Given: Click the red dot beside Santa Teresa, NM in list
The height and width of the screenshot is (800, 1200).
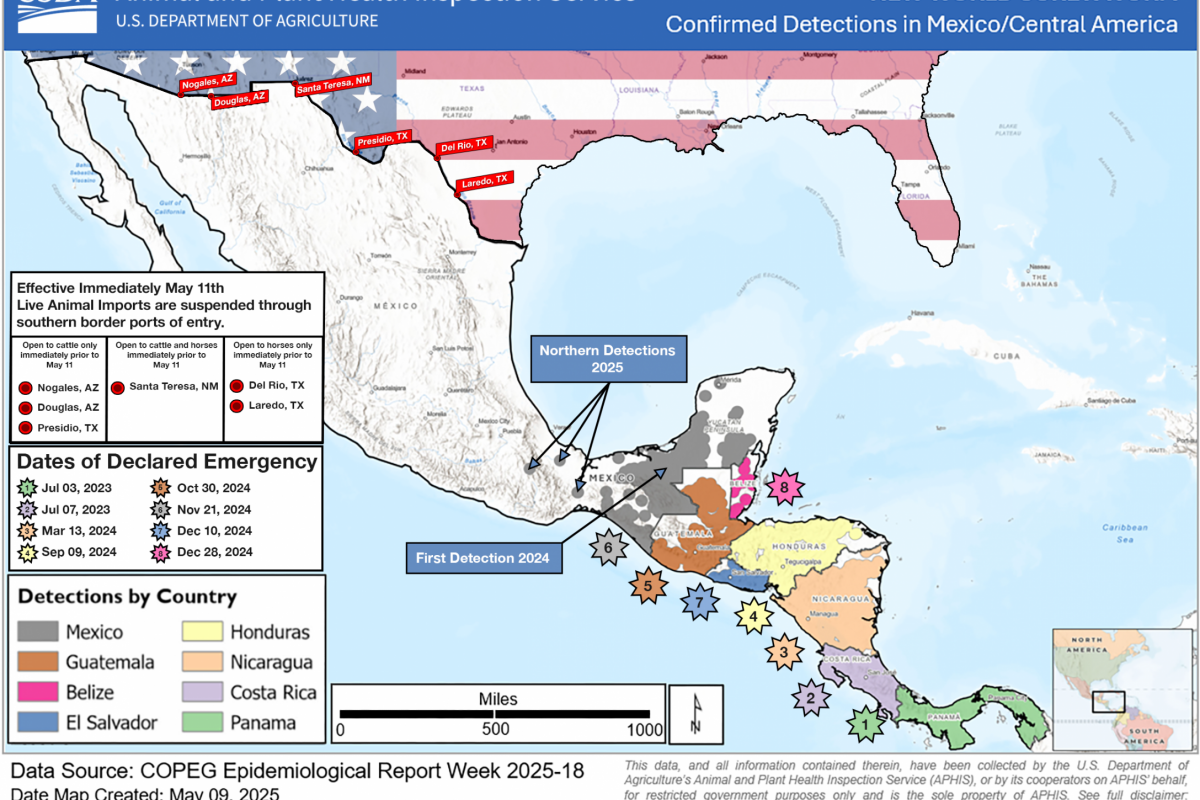Looking at the screenshot, I should click(x=118, y=387).
